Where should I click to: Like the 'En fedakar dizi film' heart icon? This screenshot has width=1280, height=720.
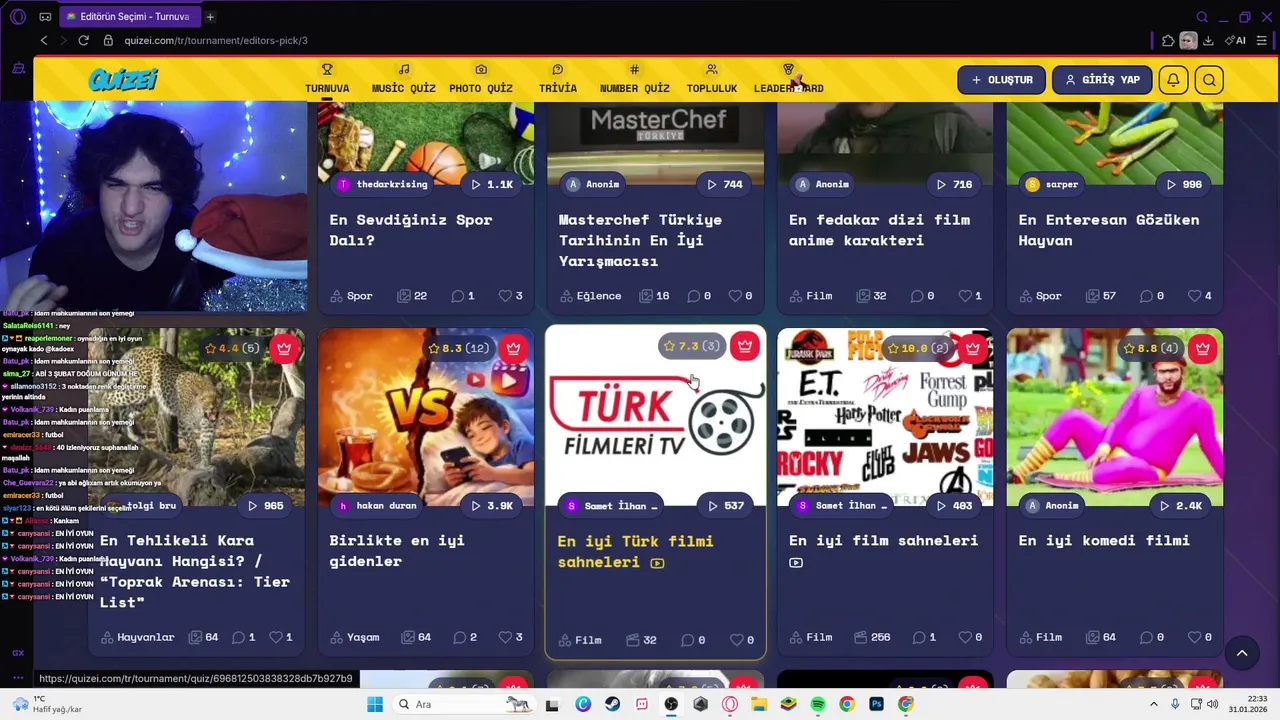[965, 296]
